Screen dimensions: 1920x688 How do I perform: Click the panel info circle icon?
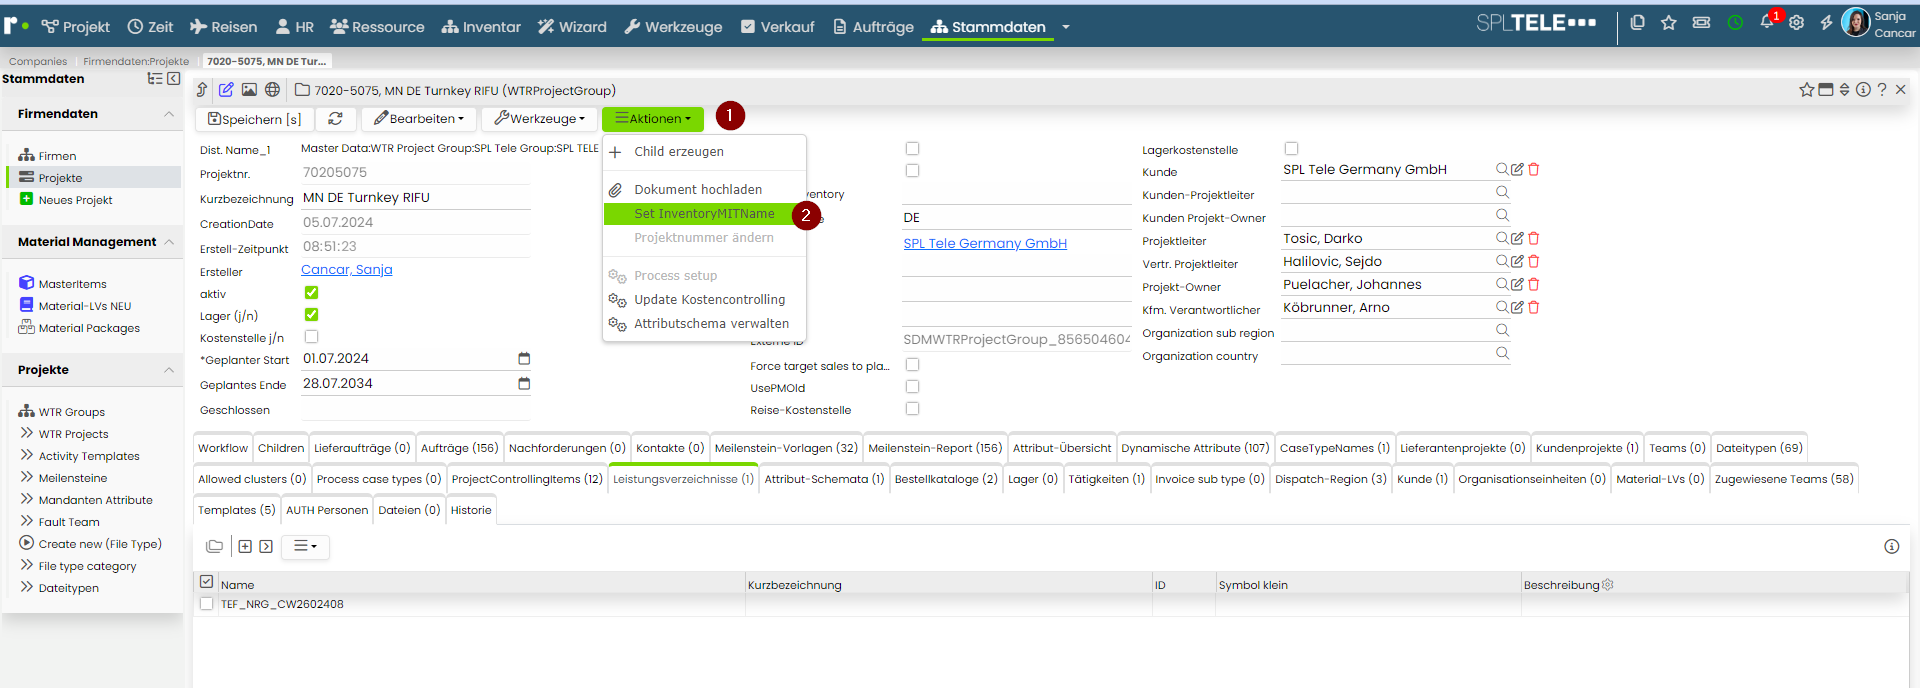pos(1863,90)
